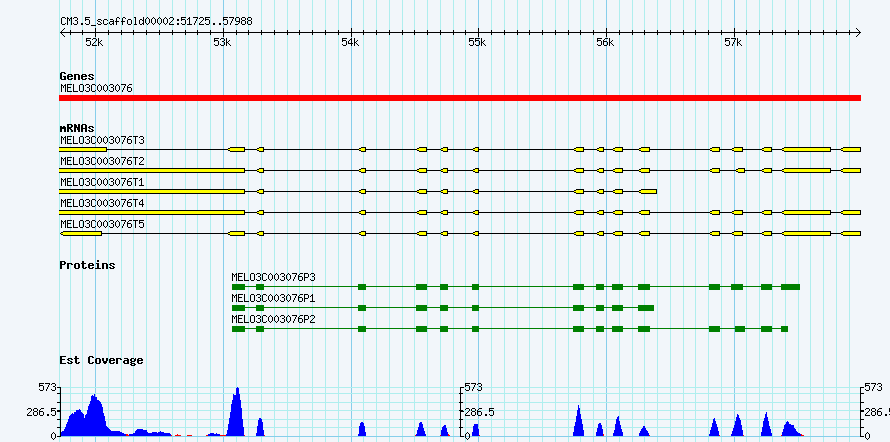Click the short first exon of MELO3C003076T3
Image resolution: width=890 pixels, height=442 pixels.
[x=83, y=149]
